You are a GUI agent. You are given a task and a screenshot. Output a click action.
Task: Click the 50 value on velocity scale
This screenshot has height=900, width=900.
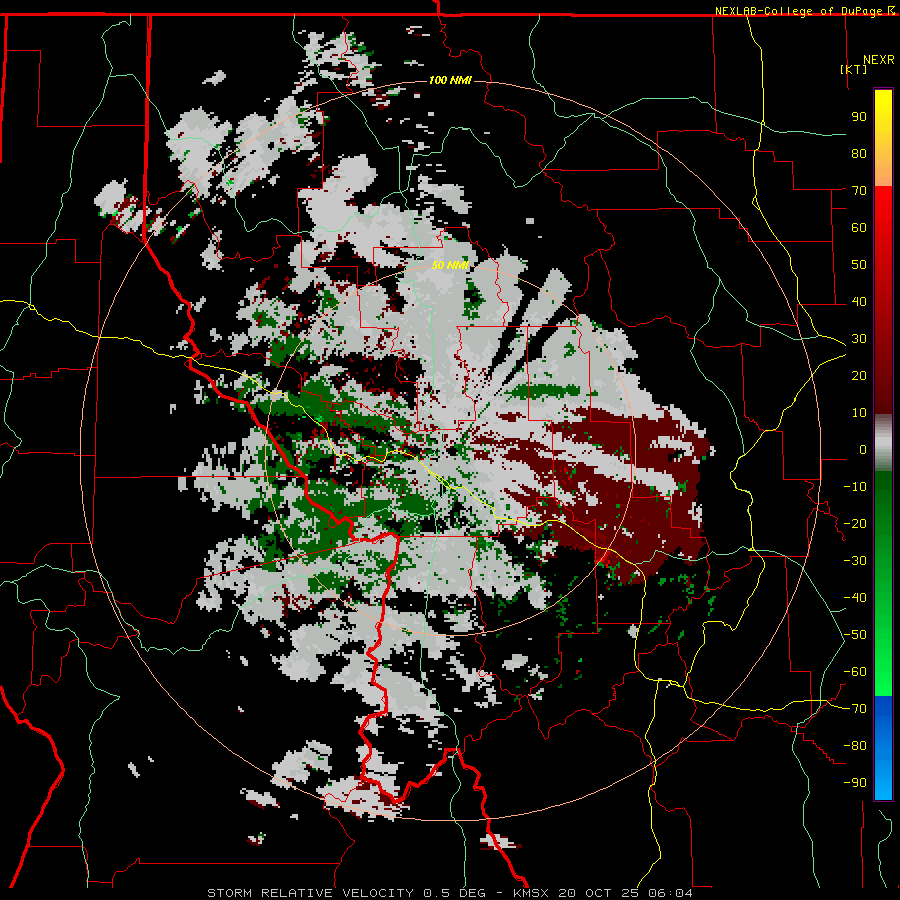coord(859,265)
